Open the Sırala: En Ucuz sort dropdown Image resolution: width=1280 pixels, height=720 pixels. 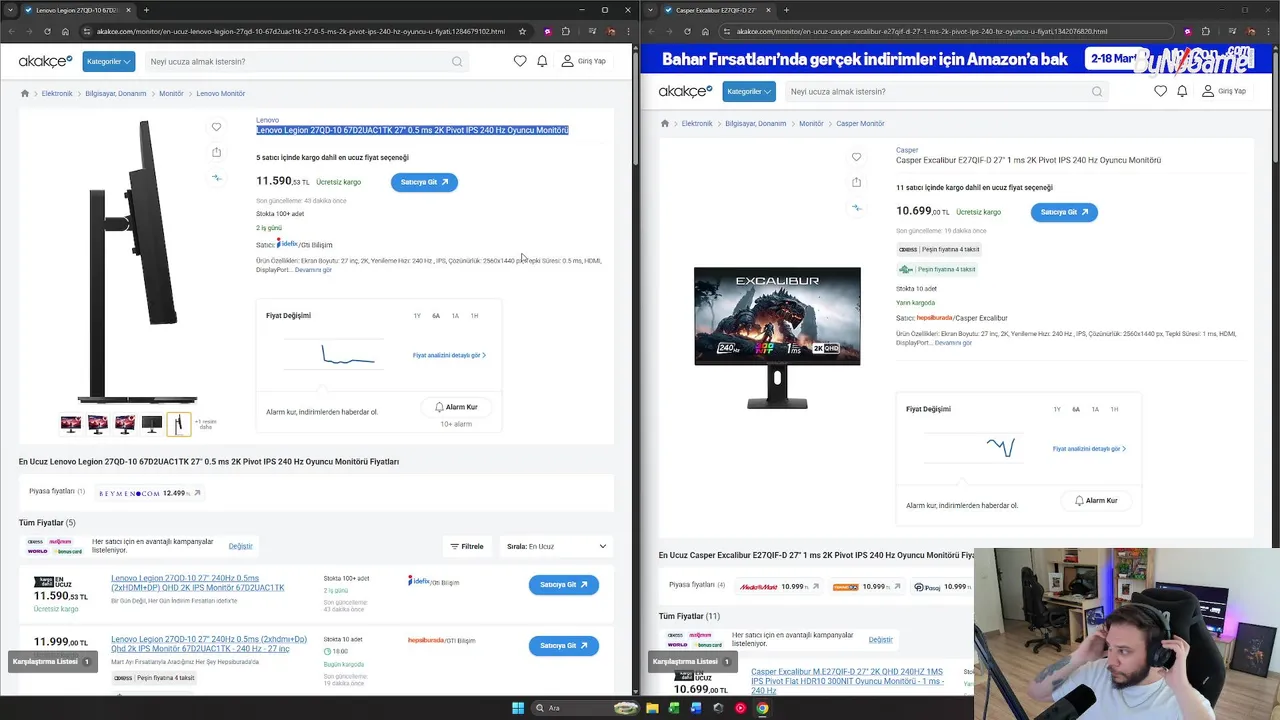click(556, 546)
